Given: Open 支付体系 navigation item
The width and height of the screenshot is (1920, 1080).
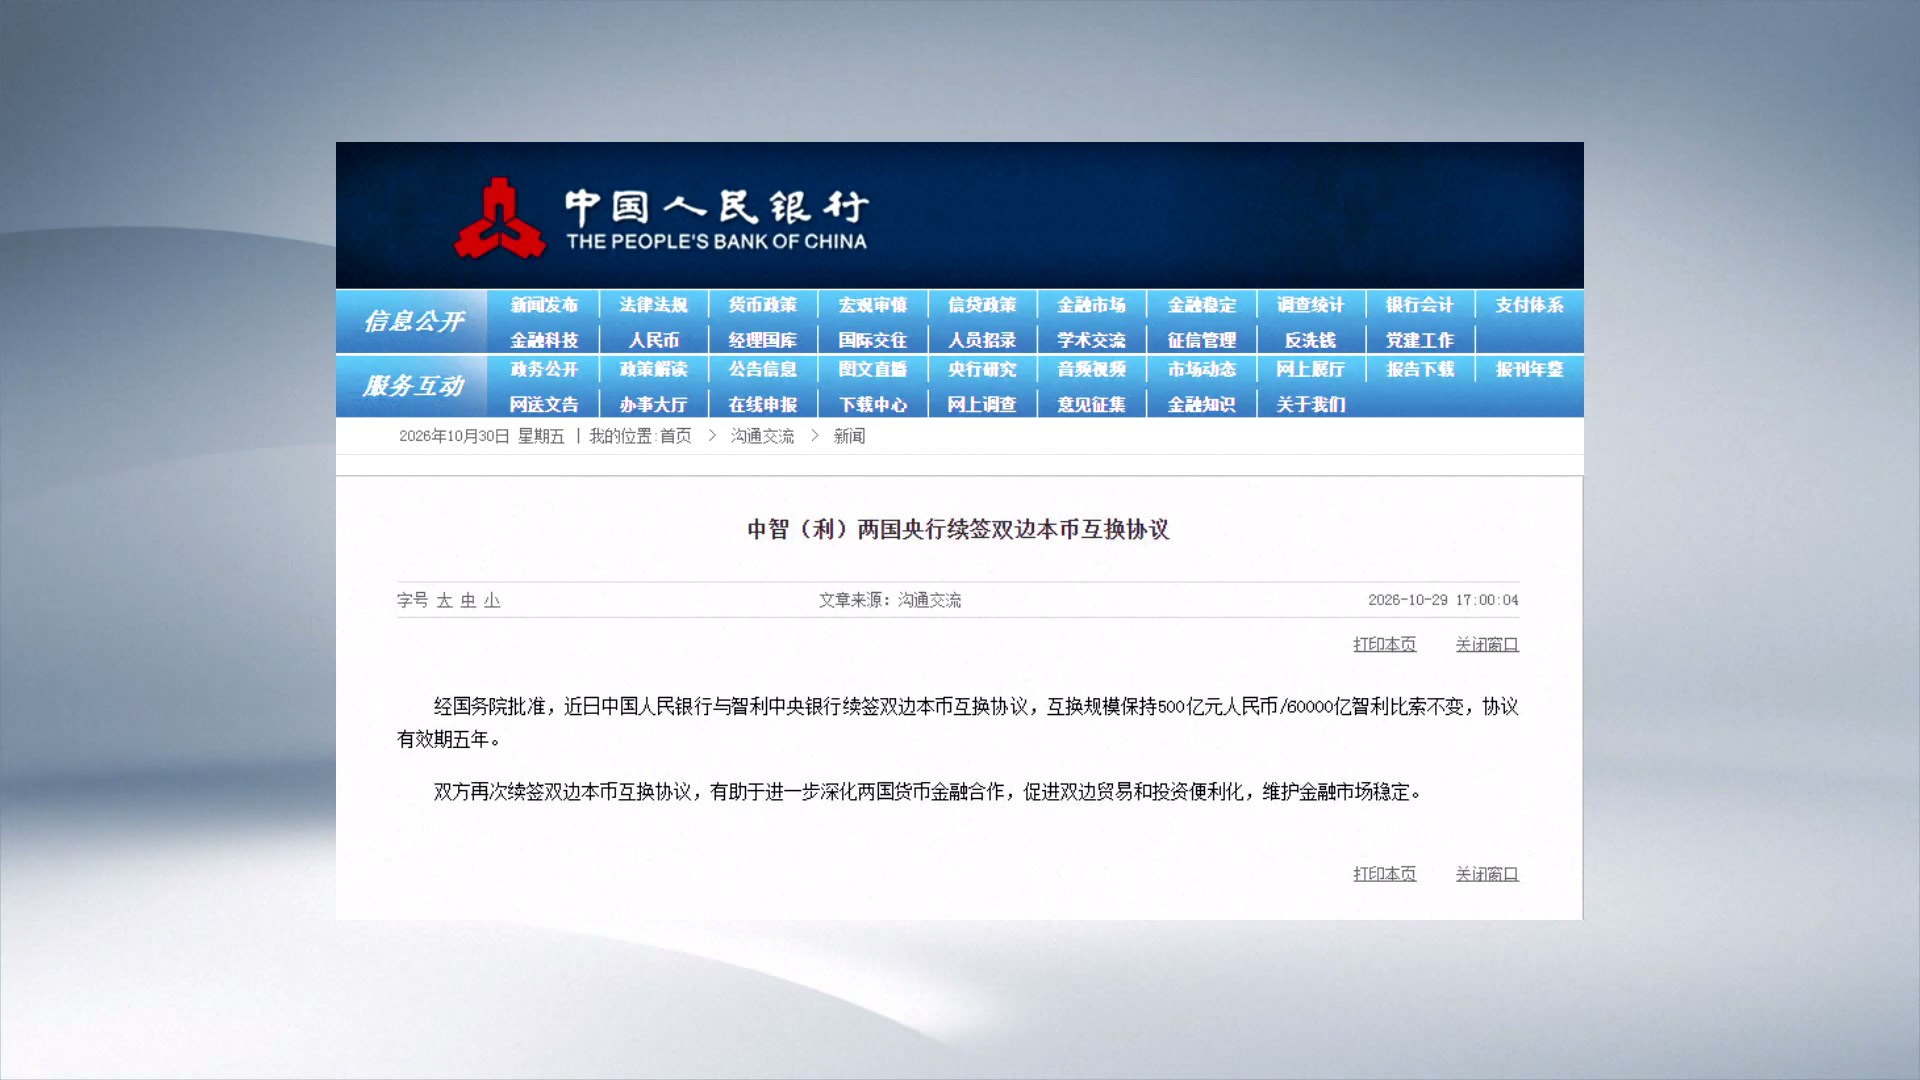Looking at the screenshot, I should coord(1530,305).
